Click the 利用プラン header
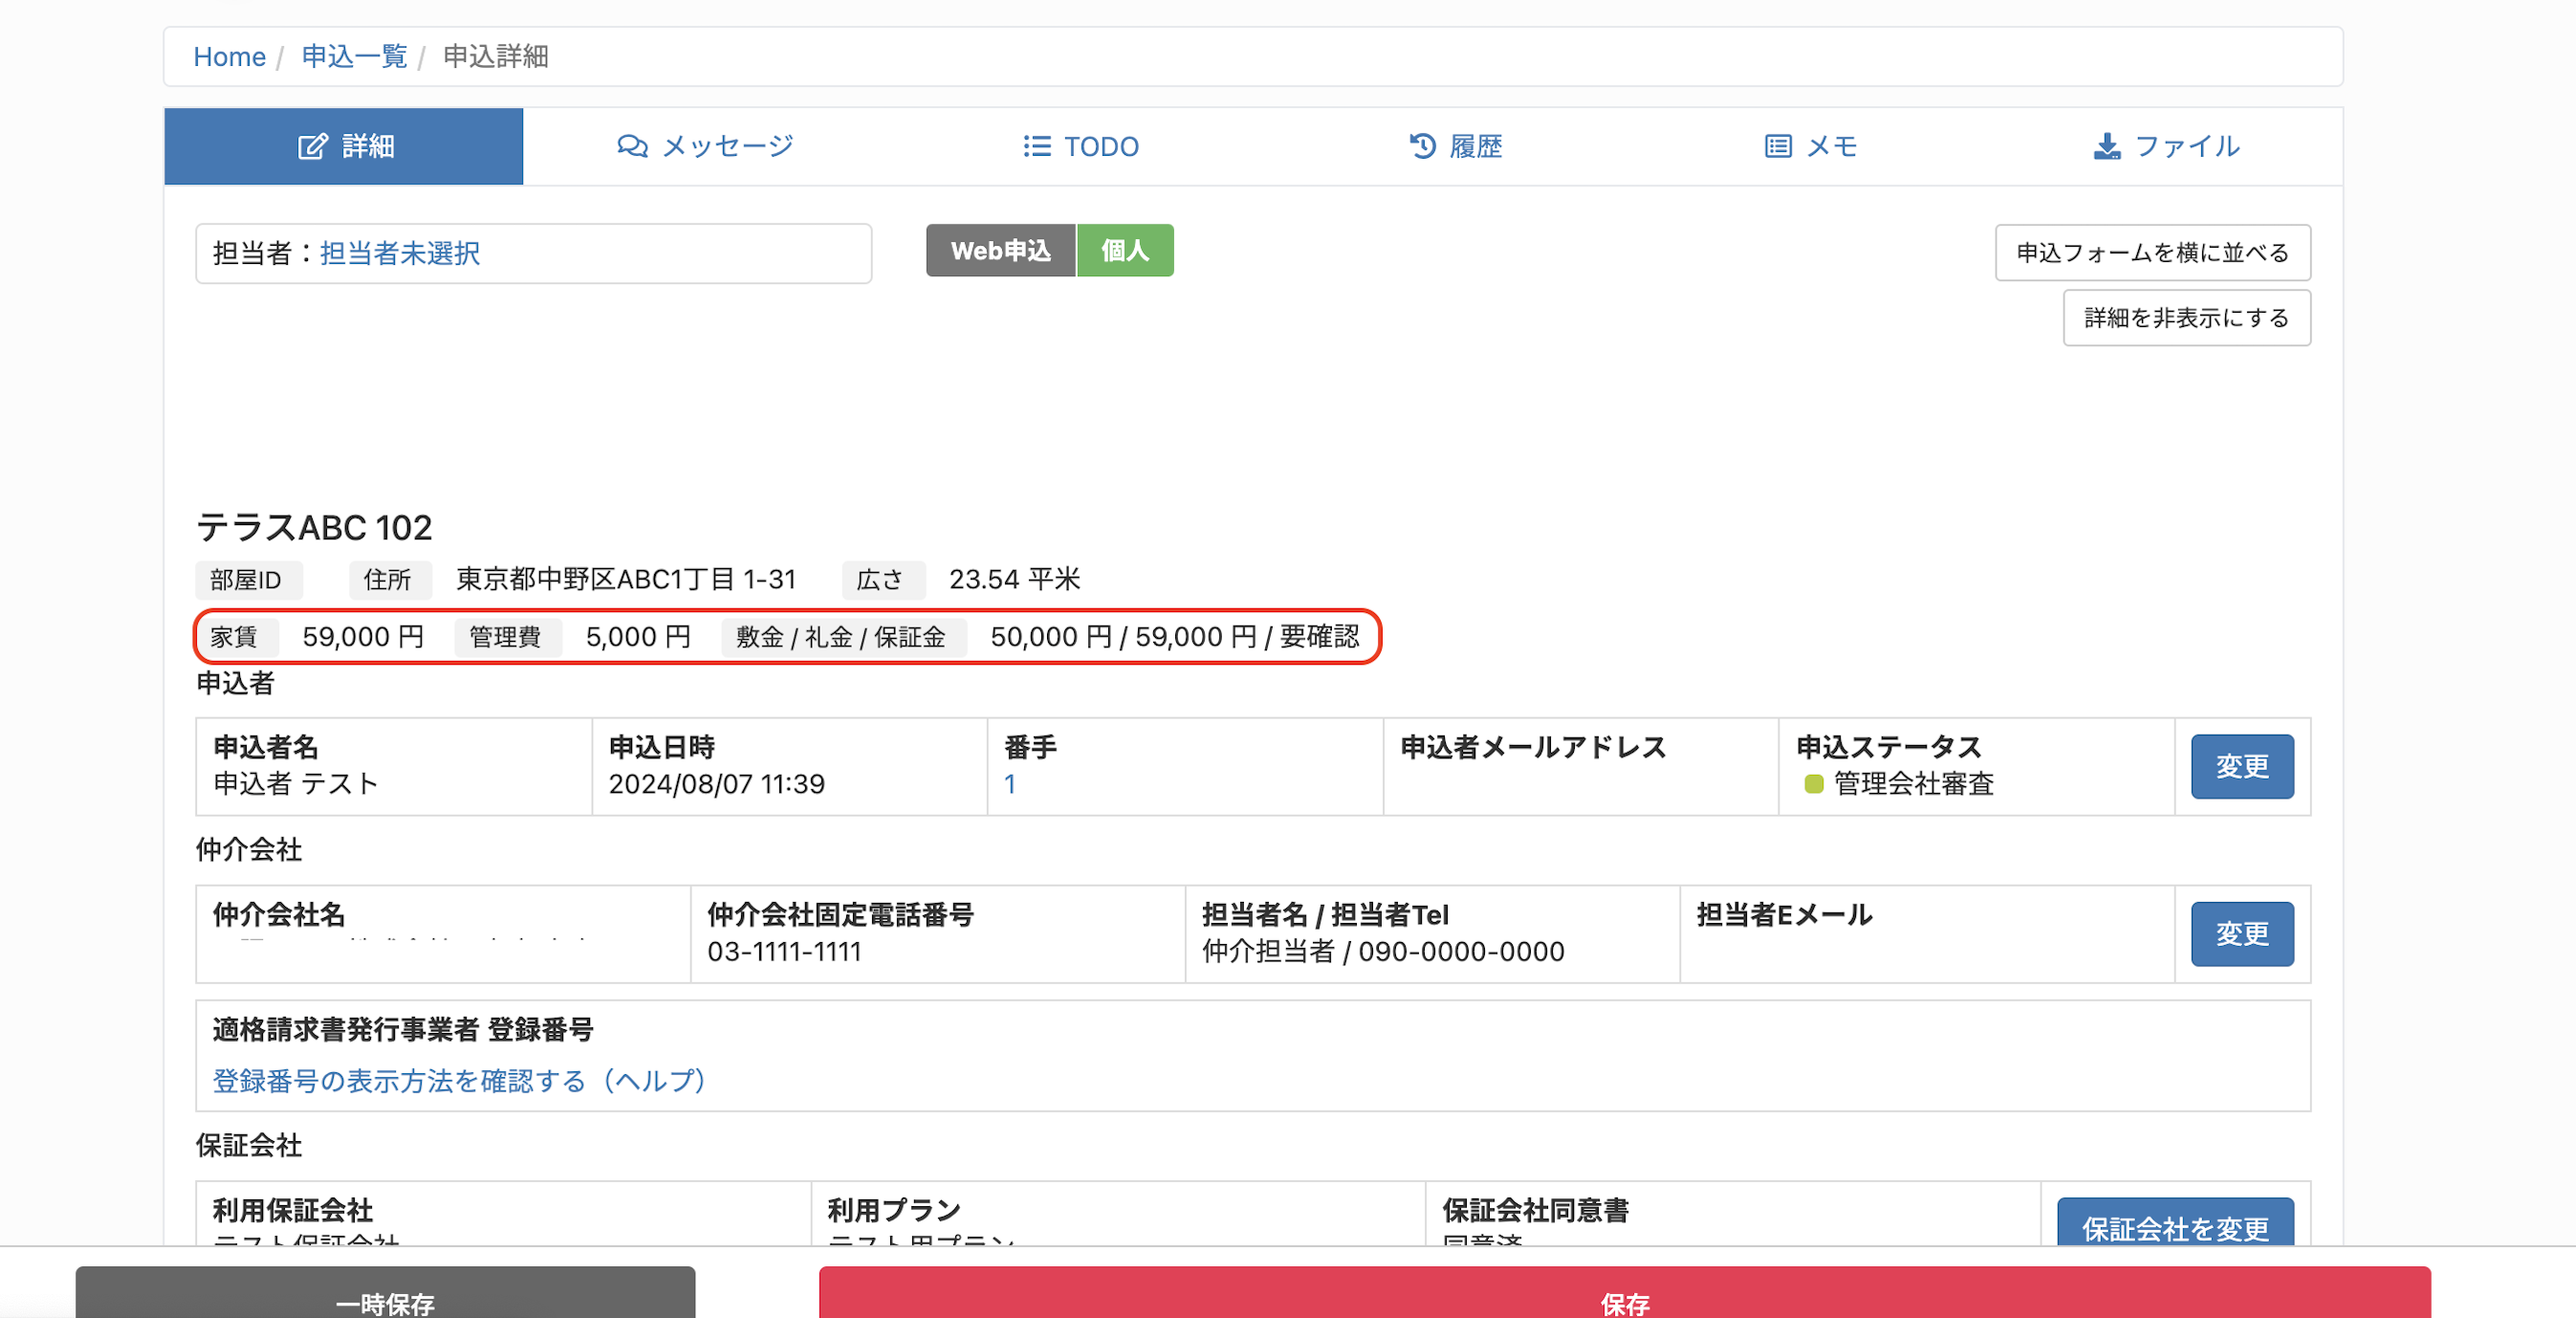The image size is (2576, 1318). pos(894,1211)
